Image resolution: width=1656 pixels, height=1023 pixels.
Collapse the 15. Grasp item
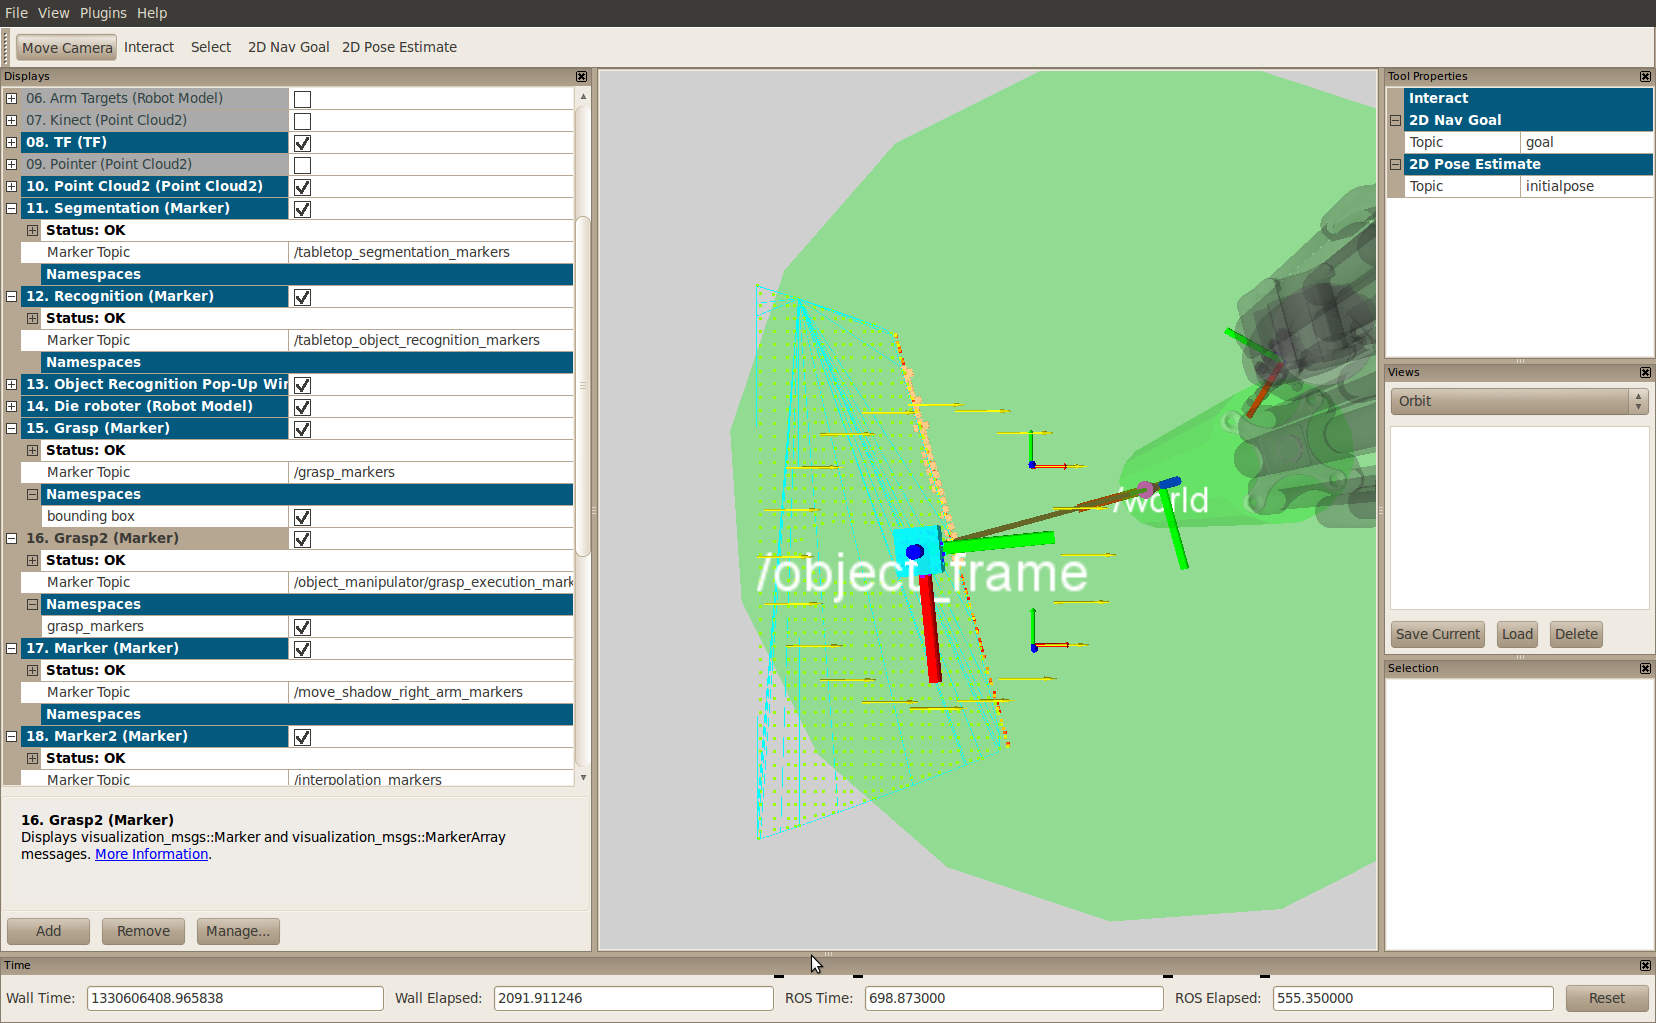[12, 428]
